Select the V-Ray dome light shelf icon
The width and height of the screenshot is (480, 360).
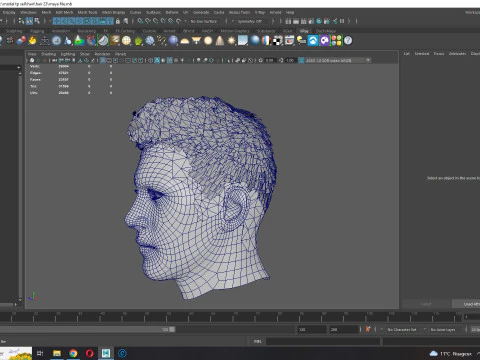click(x=184, y=41)
